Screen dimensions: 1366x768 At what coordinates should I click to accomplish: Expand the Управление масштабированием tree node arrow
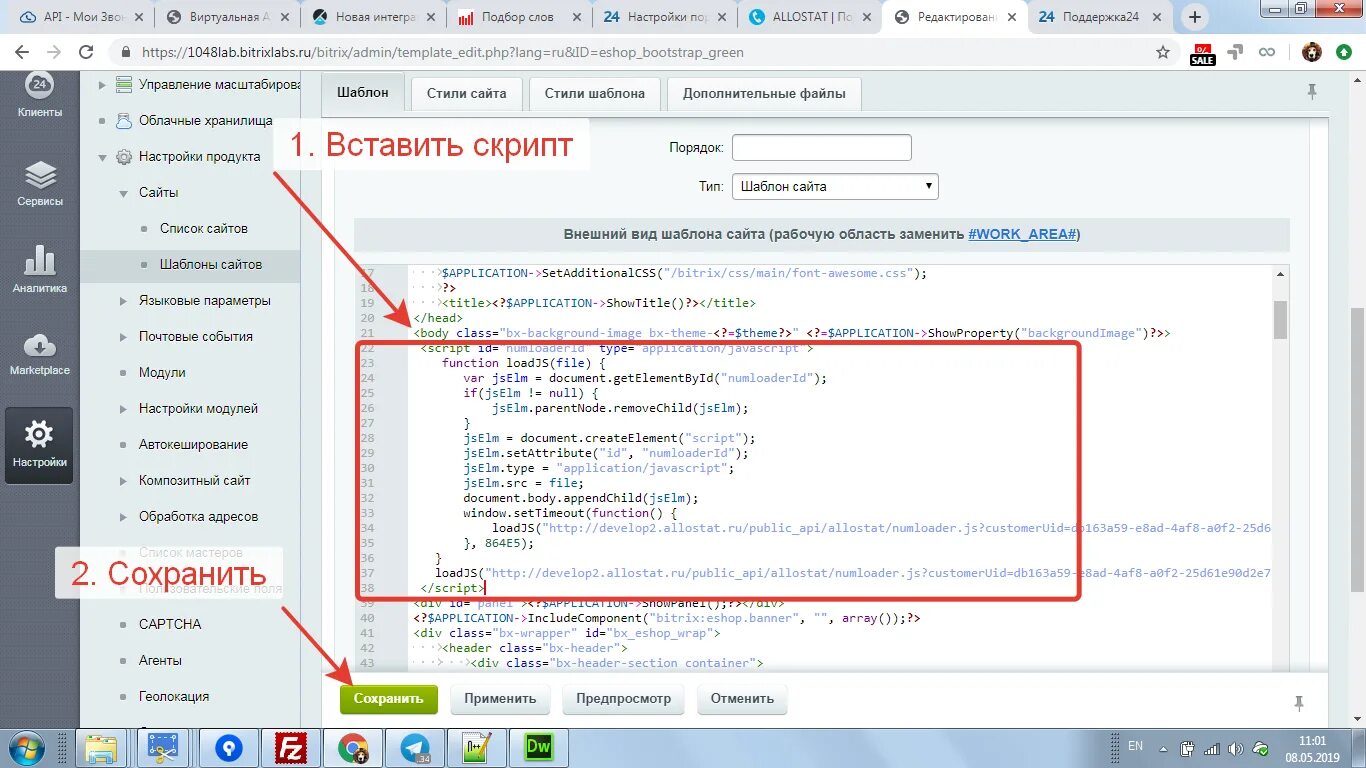coord(102,85)
